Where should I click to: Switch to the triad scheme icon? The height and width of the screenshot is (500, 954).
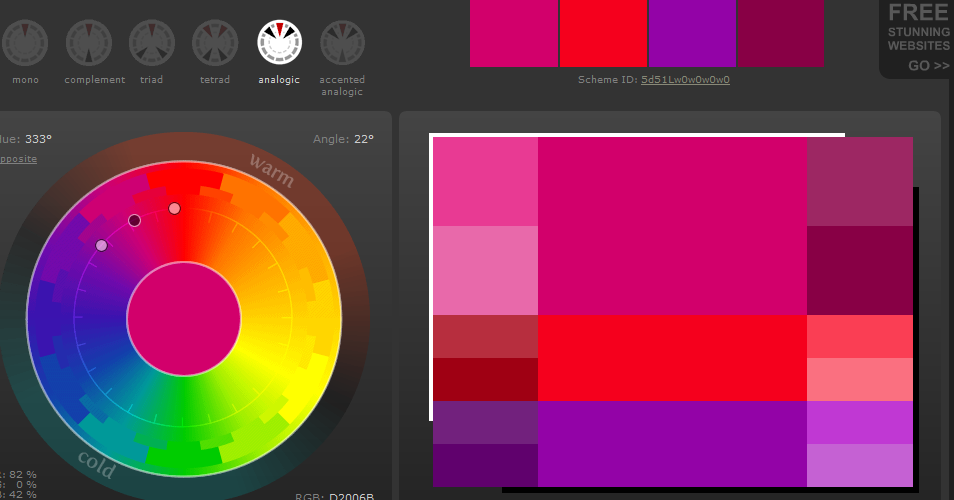152,43
